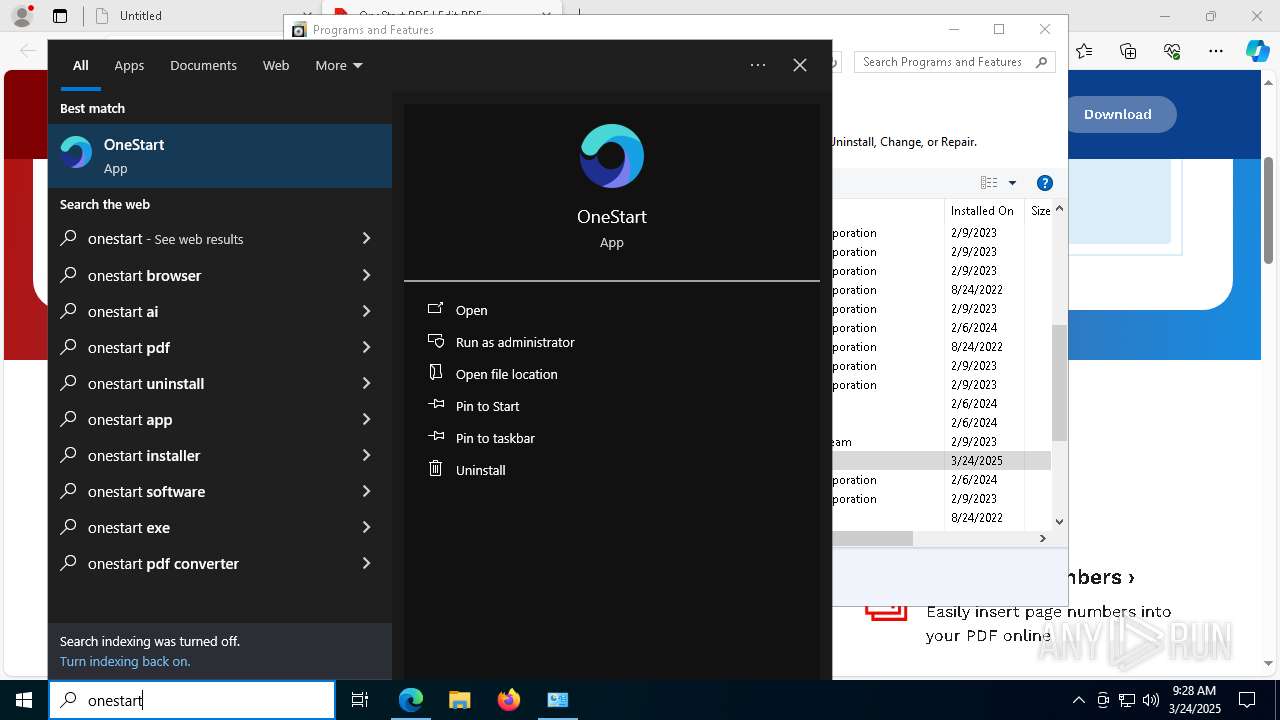The image size is (1280, 720).
Task: Click Turn indexing back on link
Action: (125, 661)
